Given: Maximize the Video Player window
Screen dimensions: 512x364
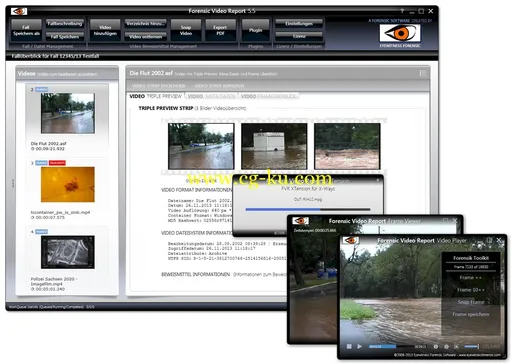Looking at the screenshot, I should [x=489, y=240].
